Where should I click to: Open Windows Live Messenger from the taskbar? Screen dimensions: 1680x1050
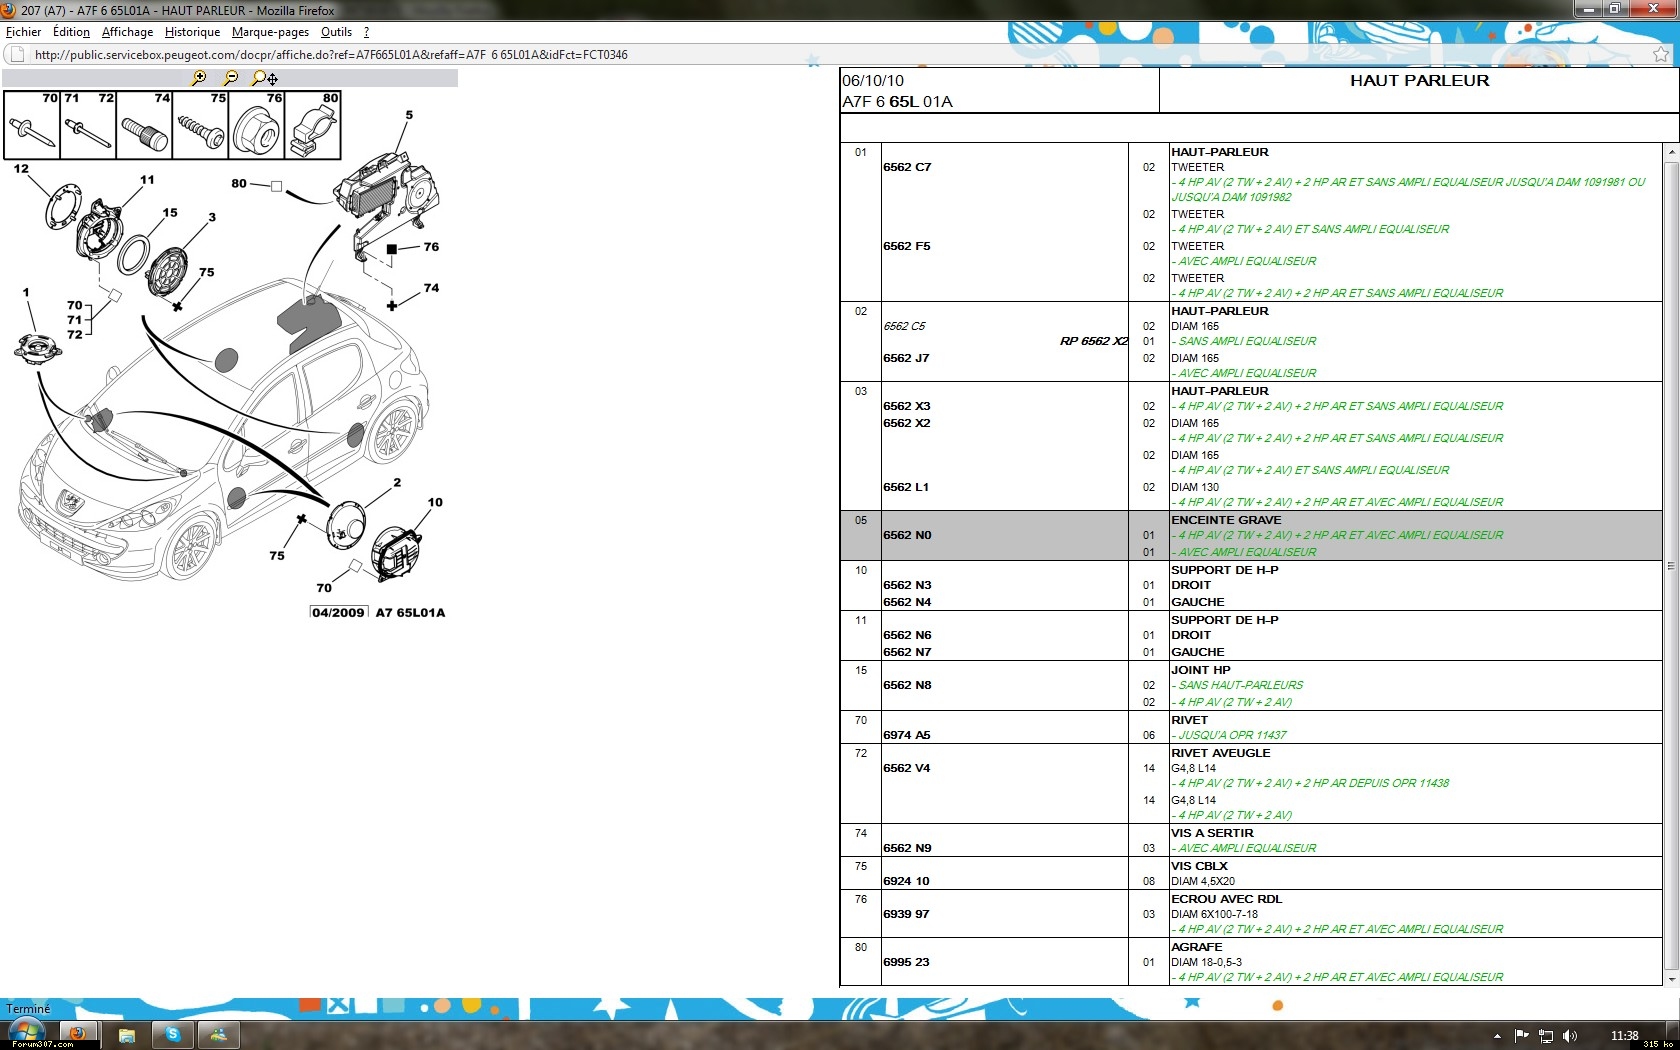point(219,1035)
